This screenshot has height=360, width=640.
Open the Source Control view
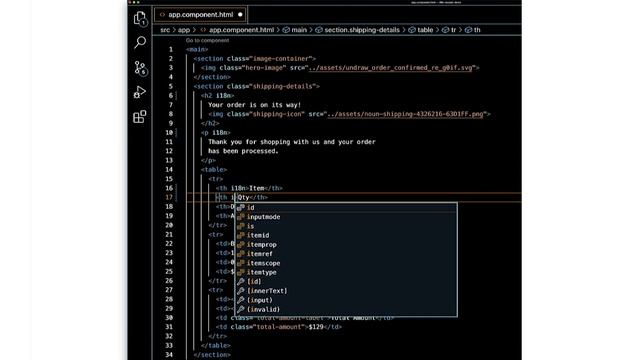[x=140, y=67]
